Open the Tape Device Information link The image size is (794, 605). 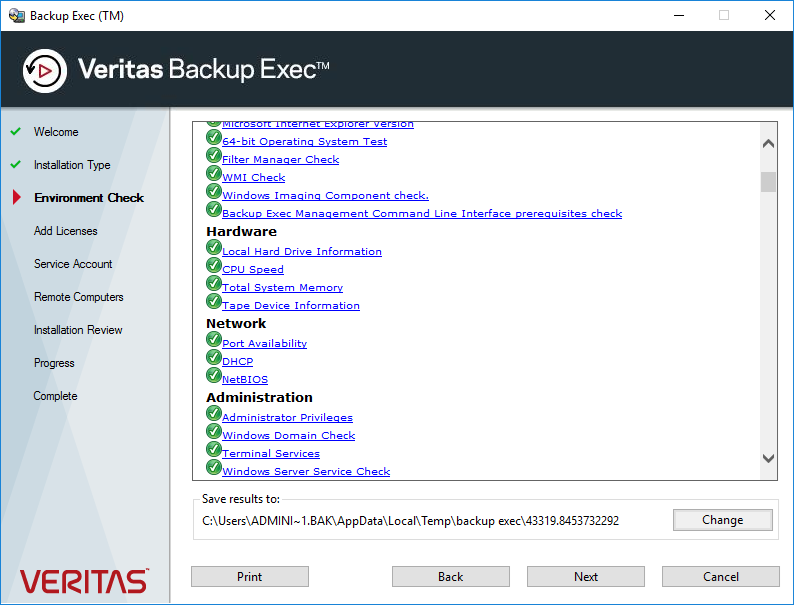(291, 306)
